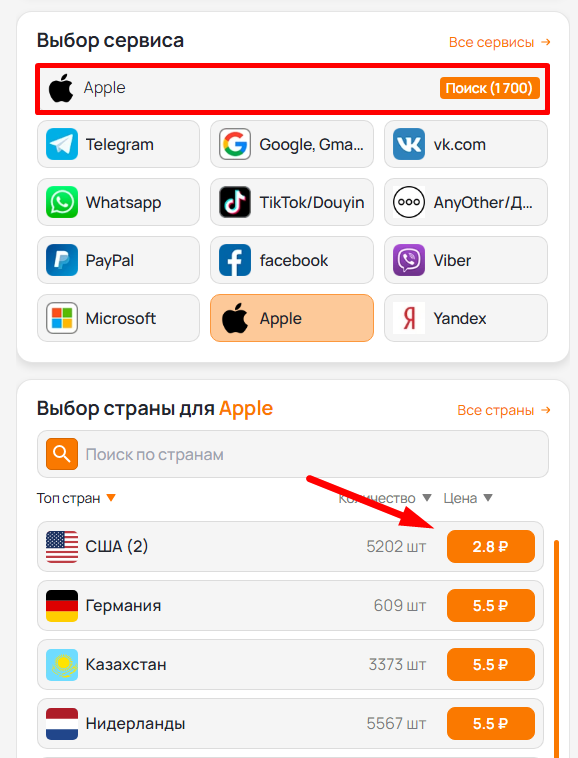Focus the Поиск по странам field
578x758 pixels.
(x=293, y=454)
